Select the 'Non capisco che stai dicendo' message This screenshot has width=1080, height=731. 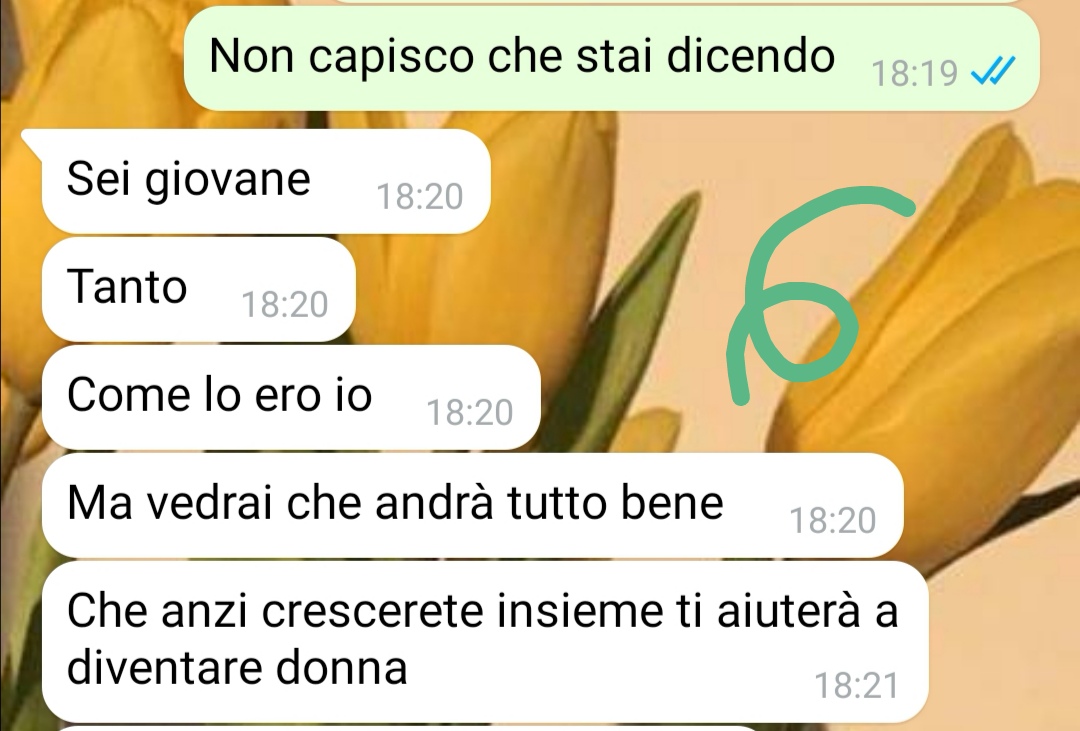(x=612, y=59)
